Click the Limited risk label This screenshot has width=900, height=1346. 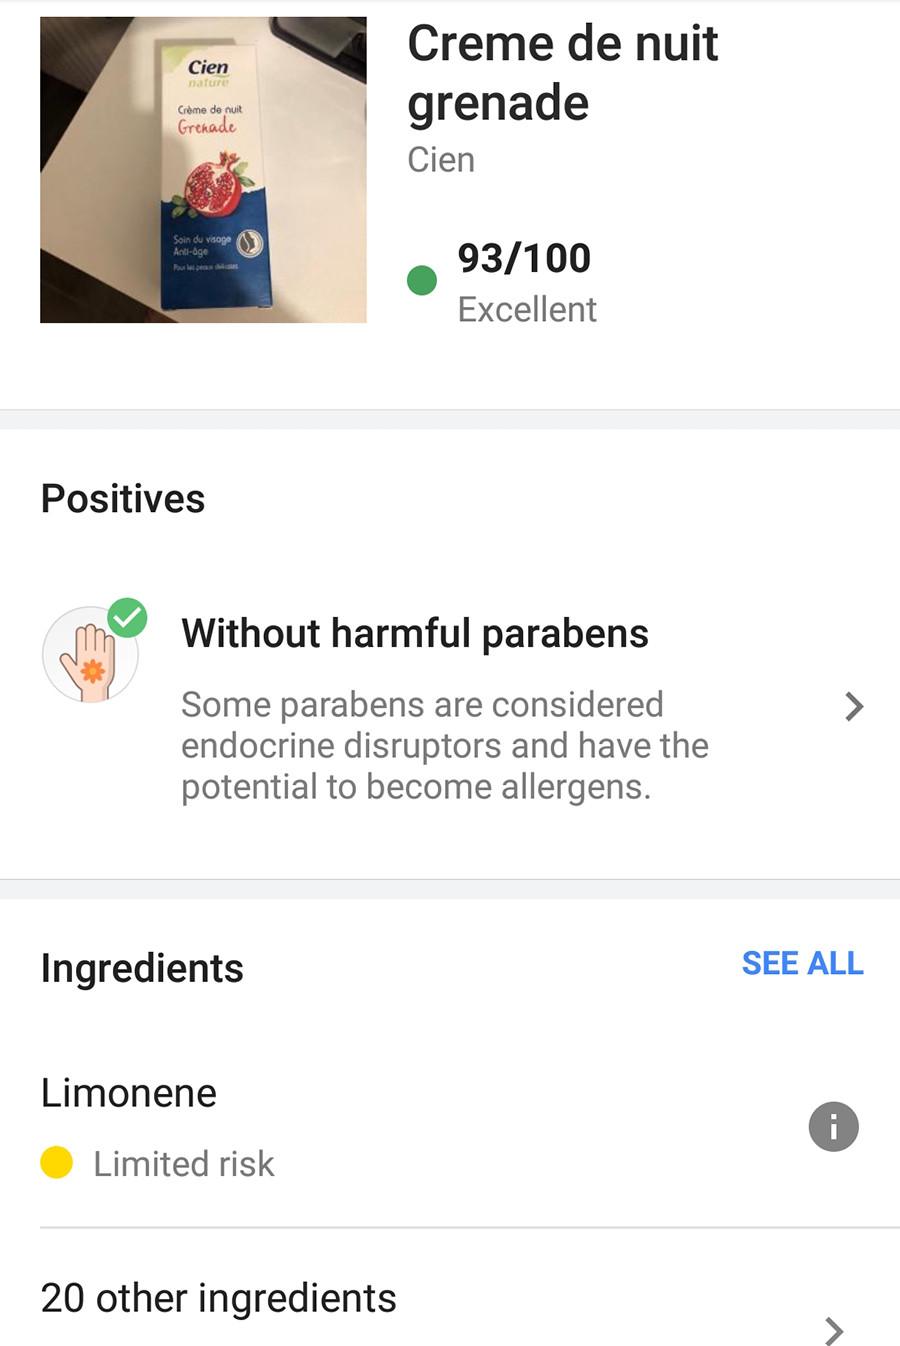click(x=184, y=1164)
